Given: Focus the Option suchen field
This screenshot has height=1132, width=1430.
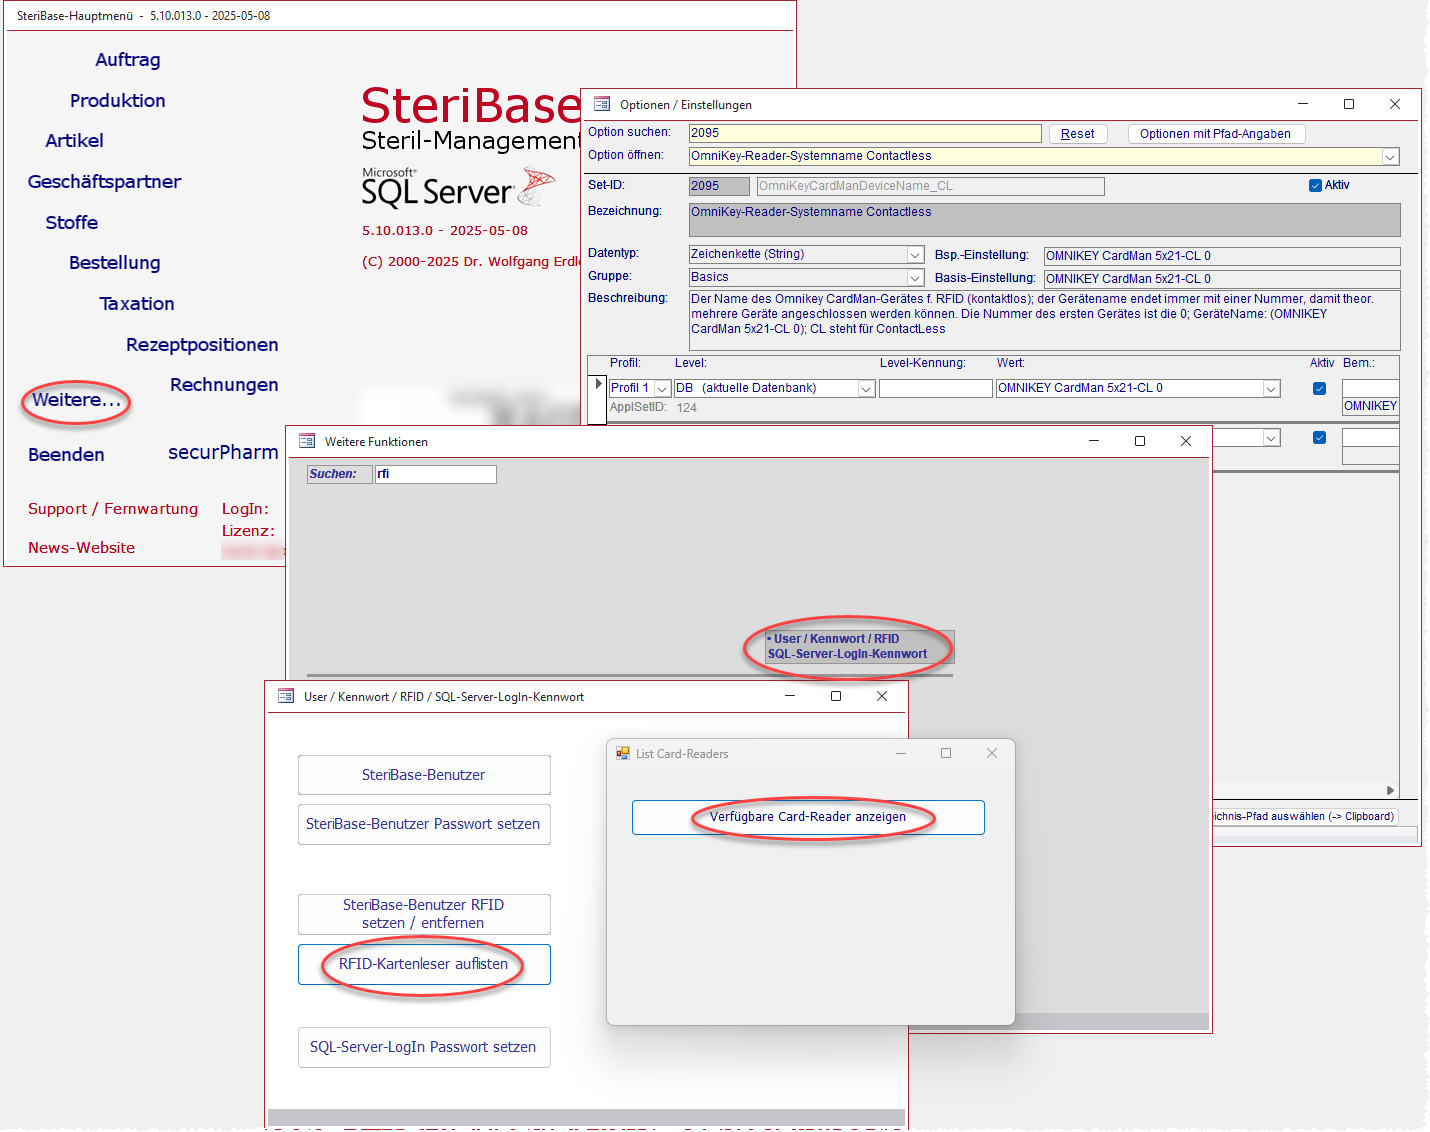Looking at the screenshot, I should [865, 133].
